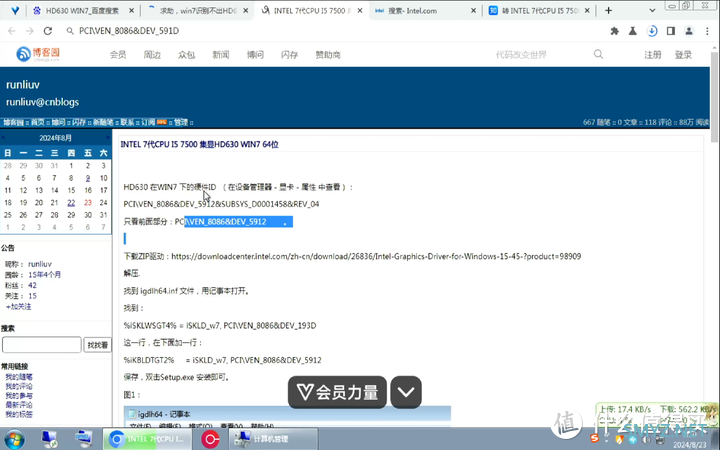
Task: Click the orange RSS icon next to 订阅
Action: click(x=161, y=122)
